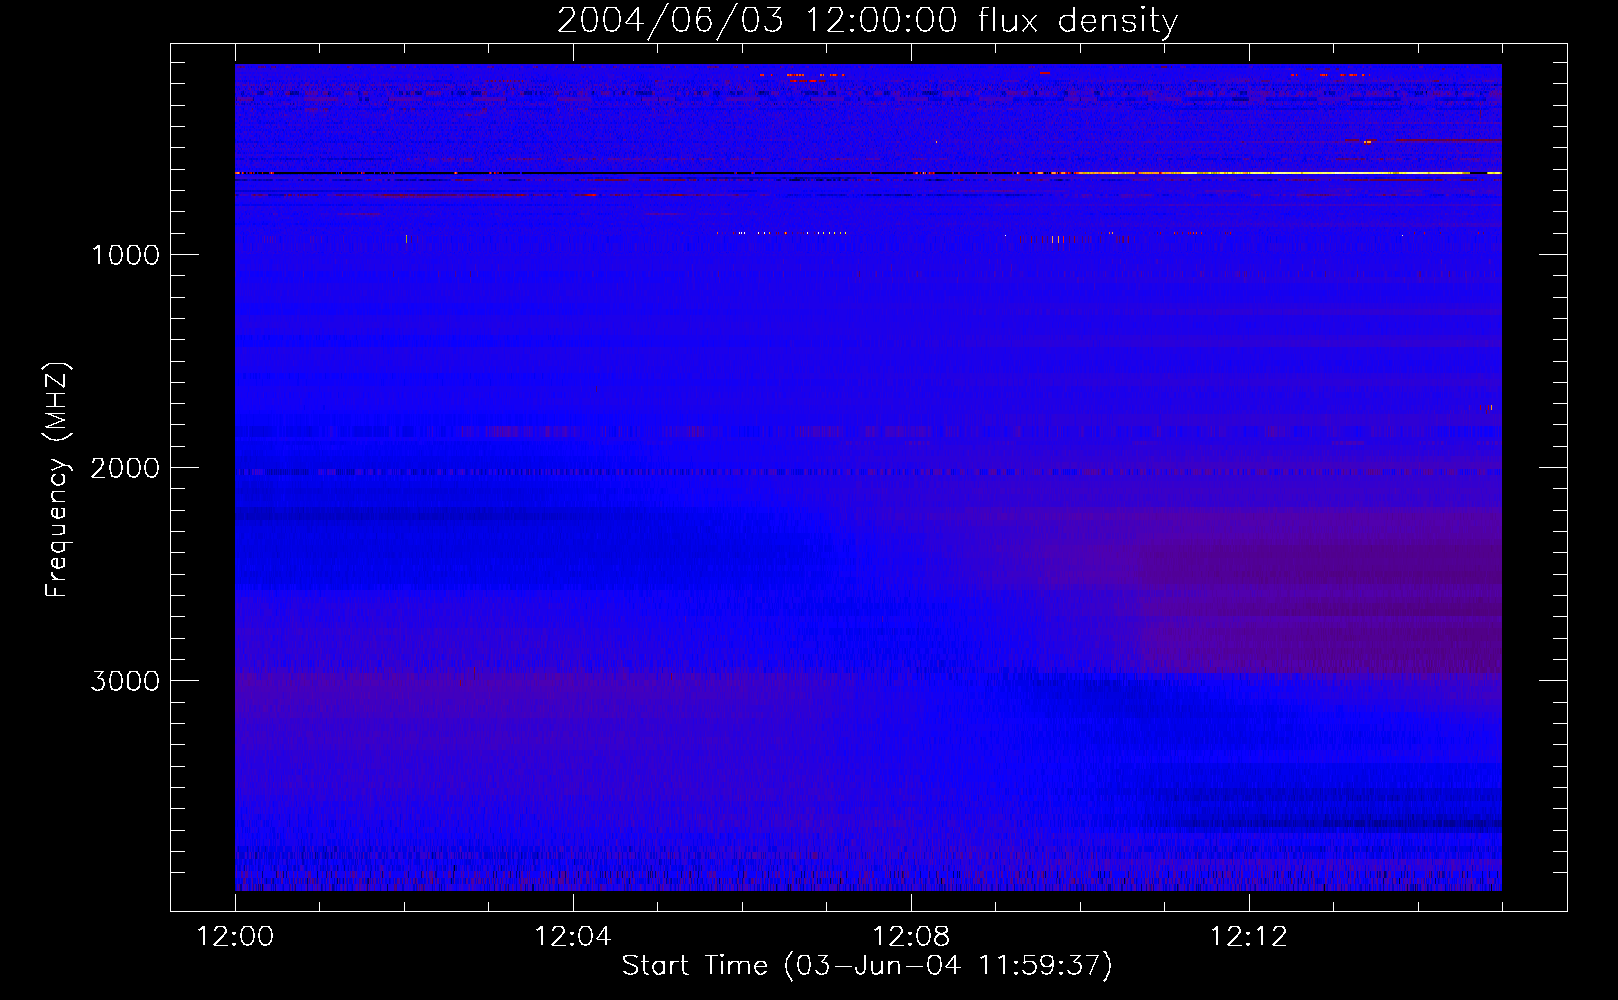This screenshot has height=1000, width=1618.
Task: Click the '12:04' time tick label
Action: pos(573,937)
